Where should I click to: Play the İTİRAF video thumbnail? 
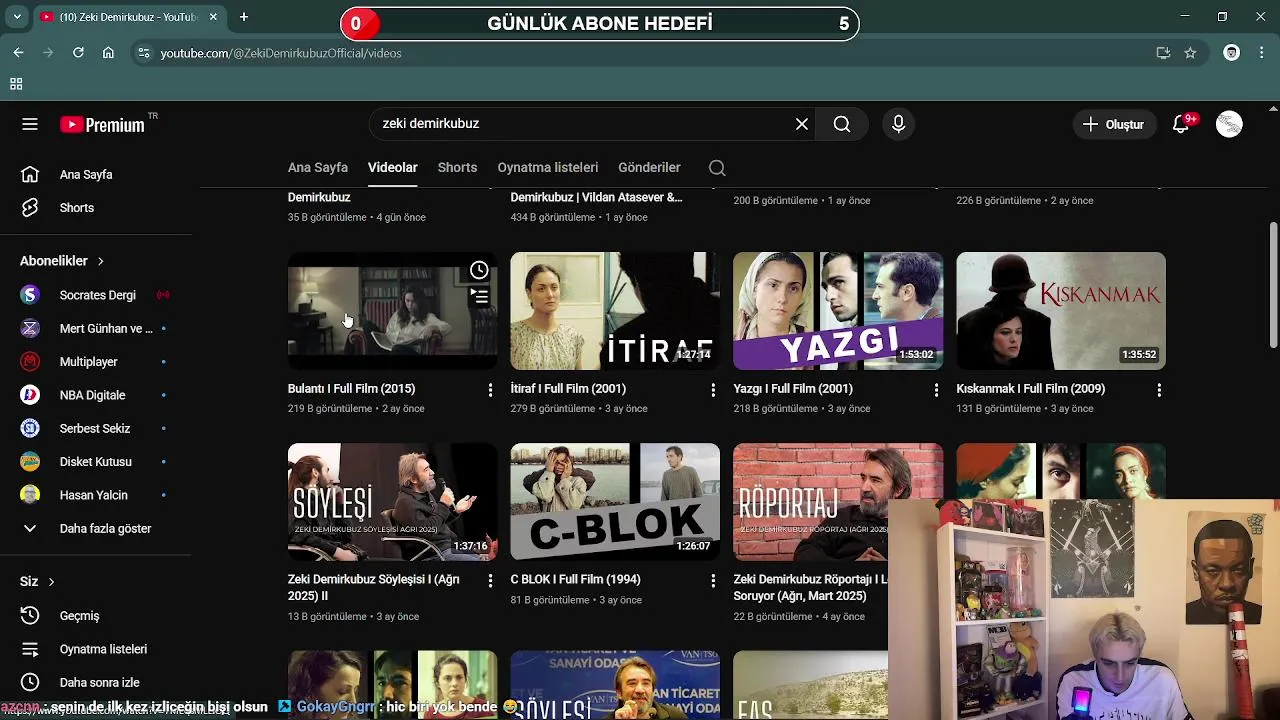615,311
